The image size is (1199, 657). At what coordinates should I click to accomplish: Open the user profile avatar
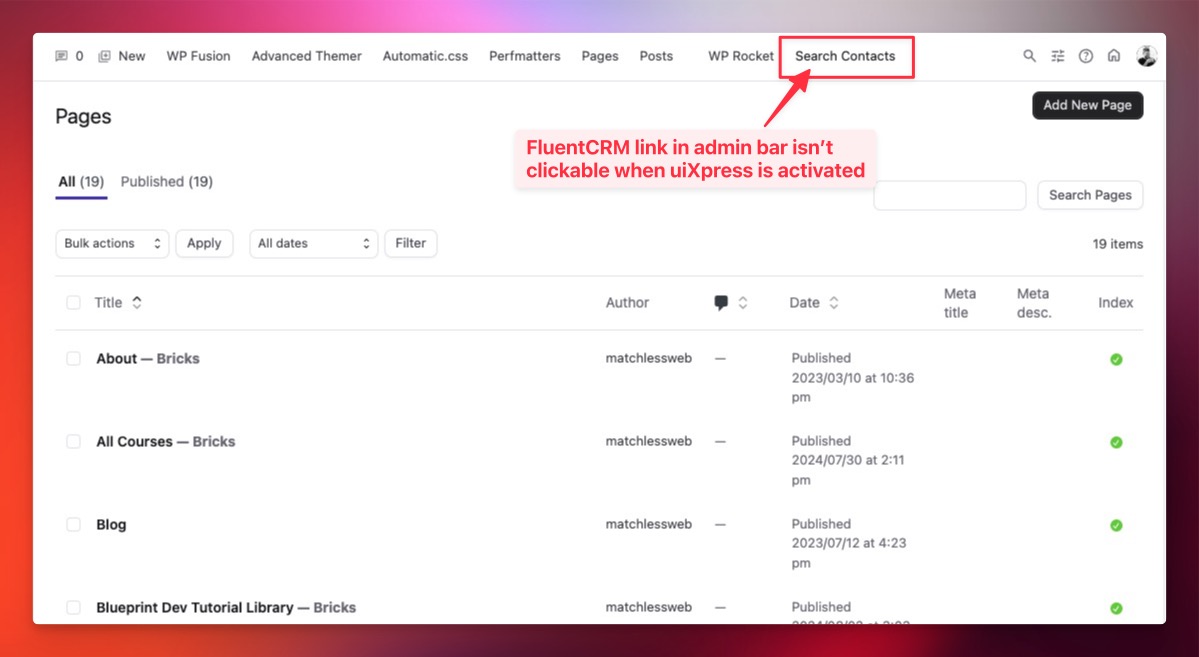click(x=1146, y=56)
